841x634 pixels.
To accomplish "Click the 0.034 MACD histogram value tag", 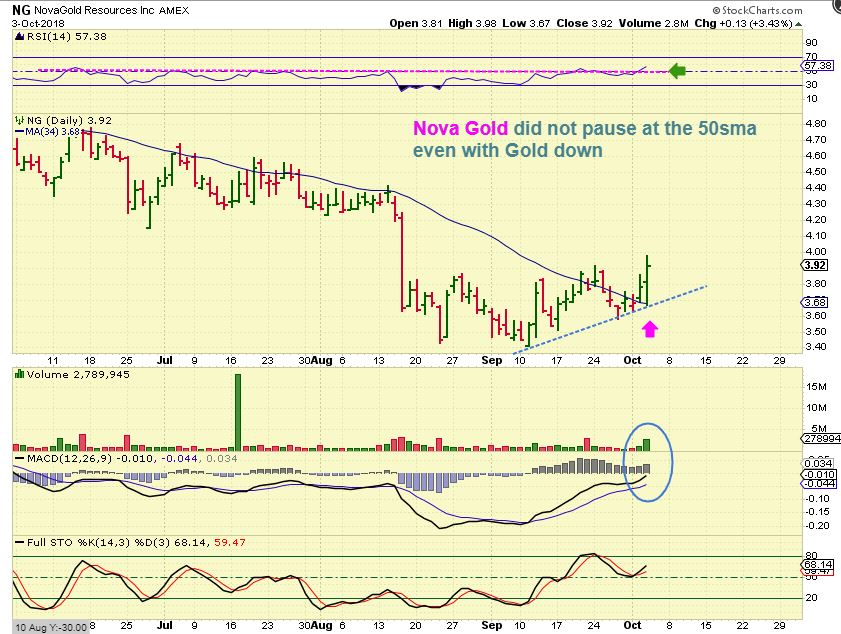I will (818, 463).
